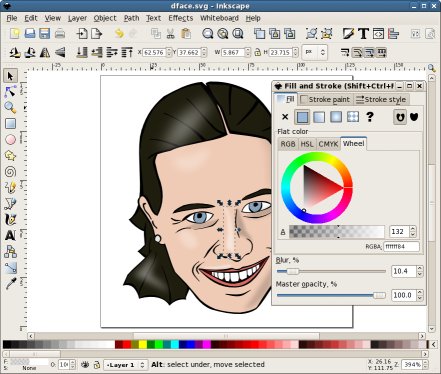Image resolution: width=441 pixels, height=374 pixels.
Task: Adjust Master opacity 100.0 spinner
Action: [420, 295]
